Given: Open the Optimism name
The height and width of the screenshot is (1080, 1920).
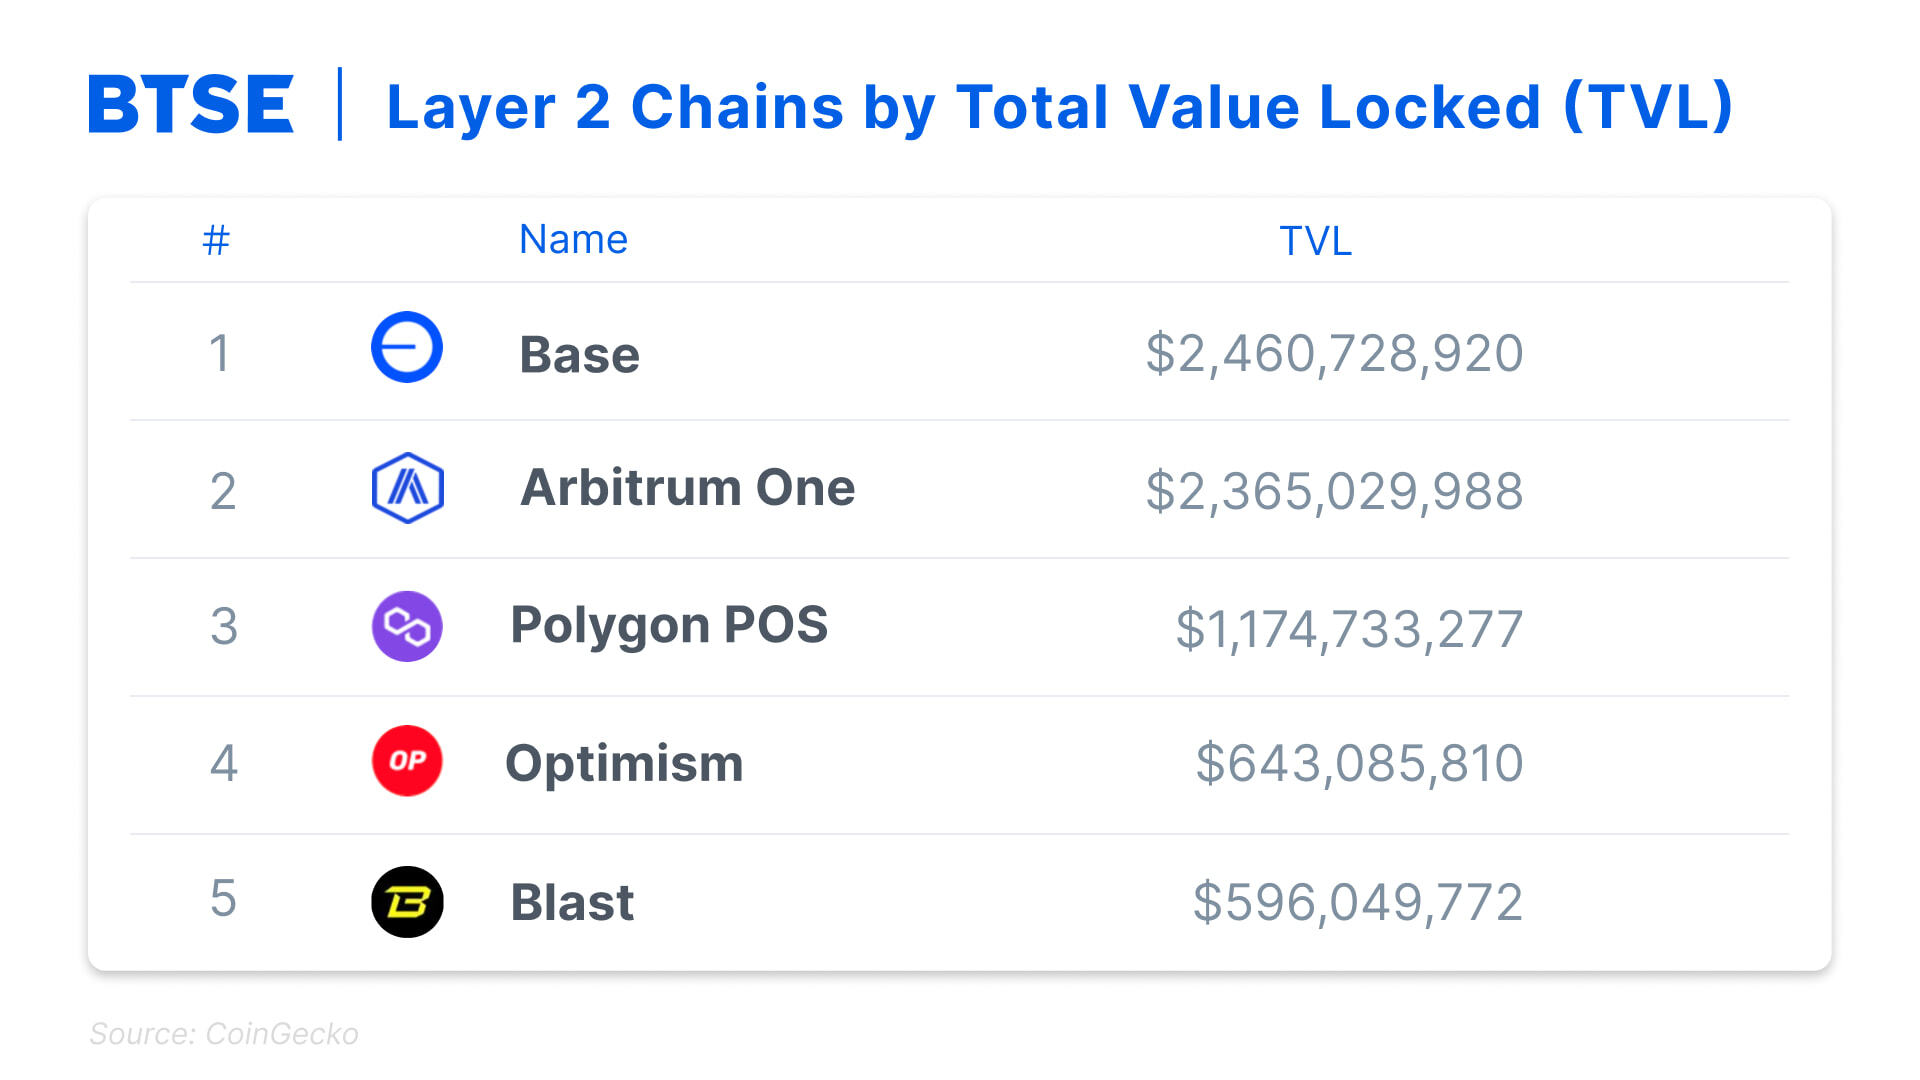Looking at the screenshot, I should pyautogui.click(x=624, y=764).
